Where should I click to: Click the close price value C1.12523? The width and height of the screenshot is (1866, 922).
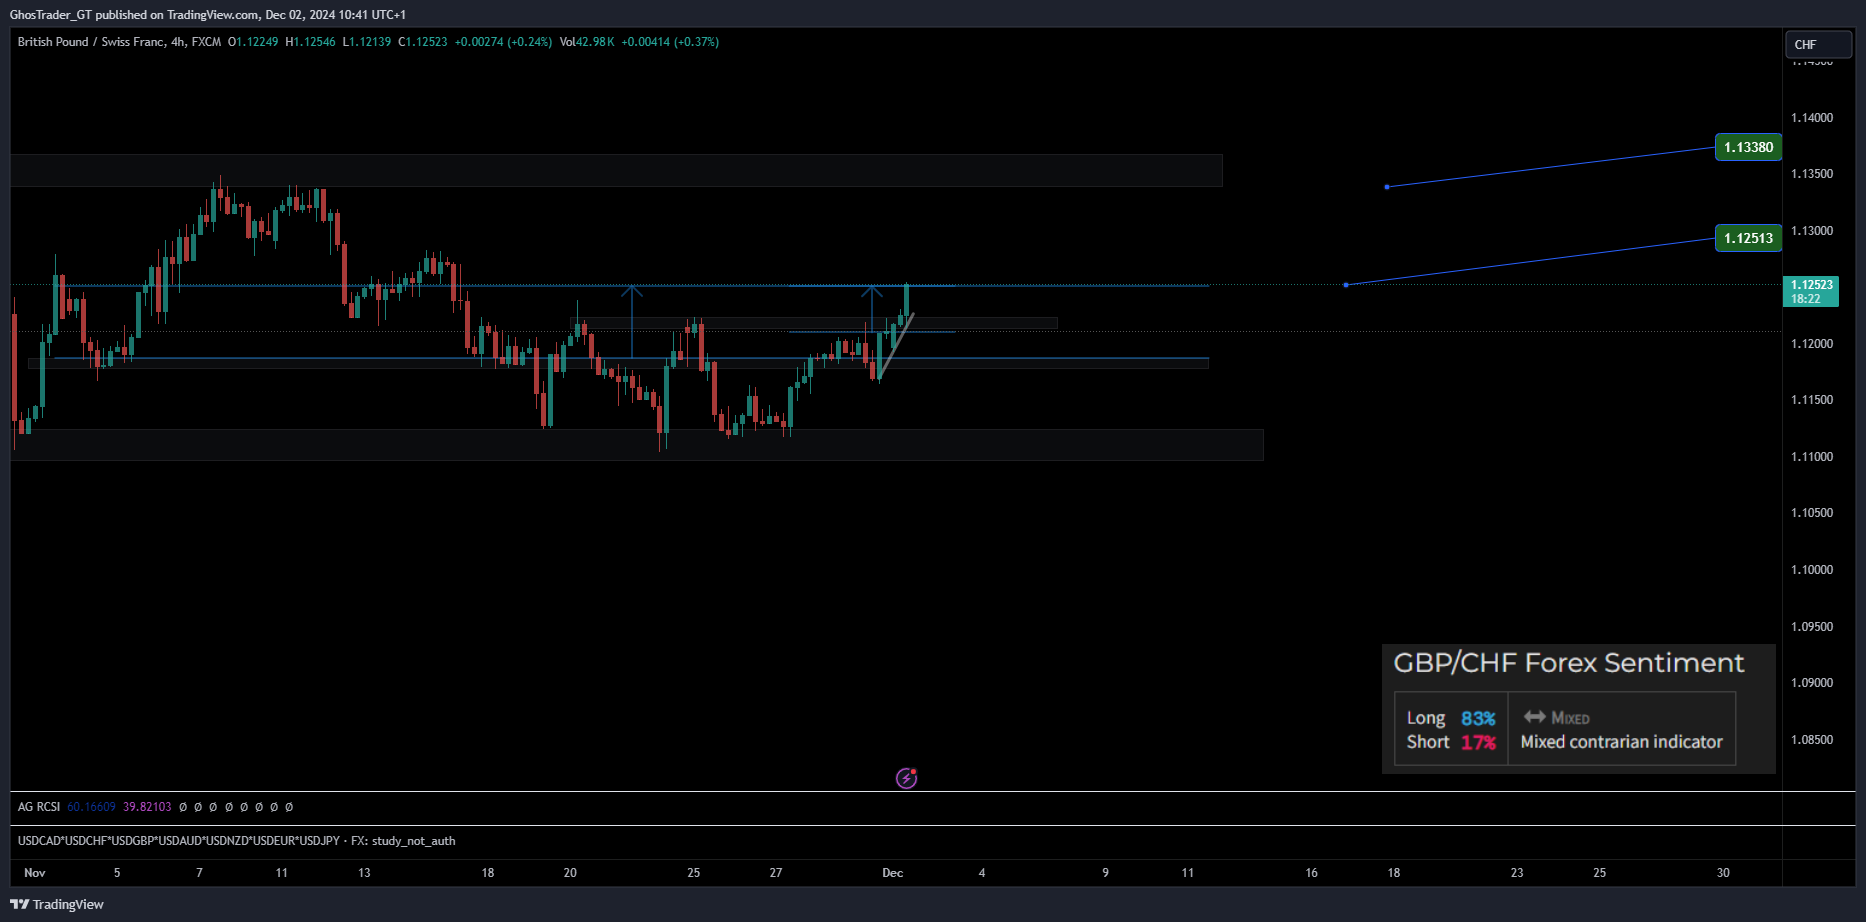point(423,42)
